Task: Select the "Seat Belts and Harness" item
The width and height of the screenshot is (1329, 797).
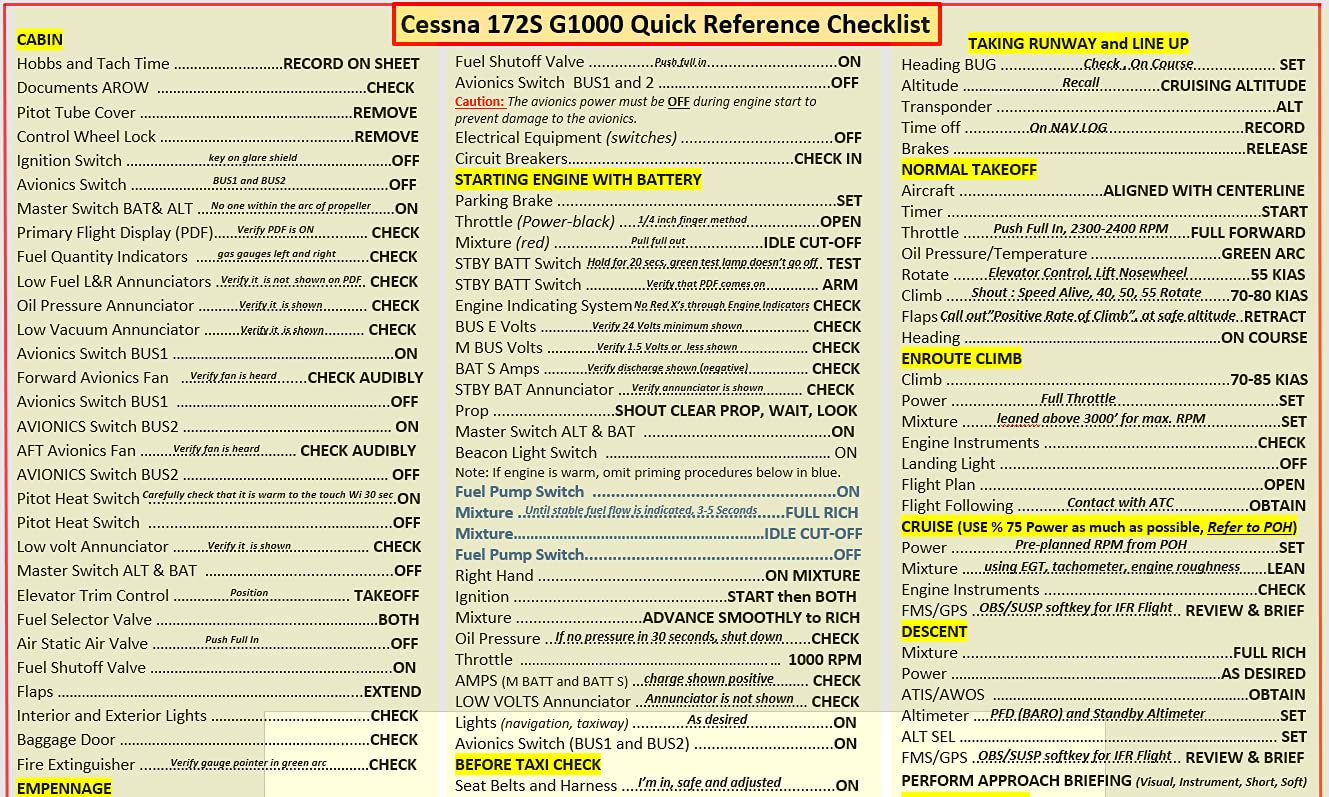Action: (x=658, y=786)
